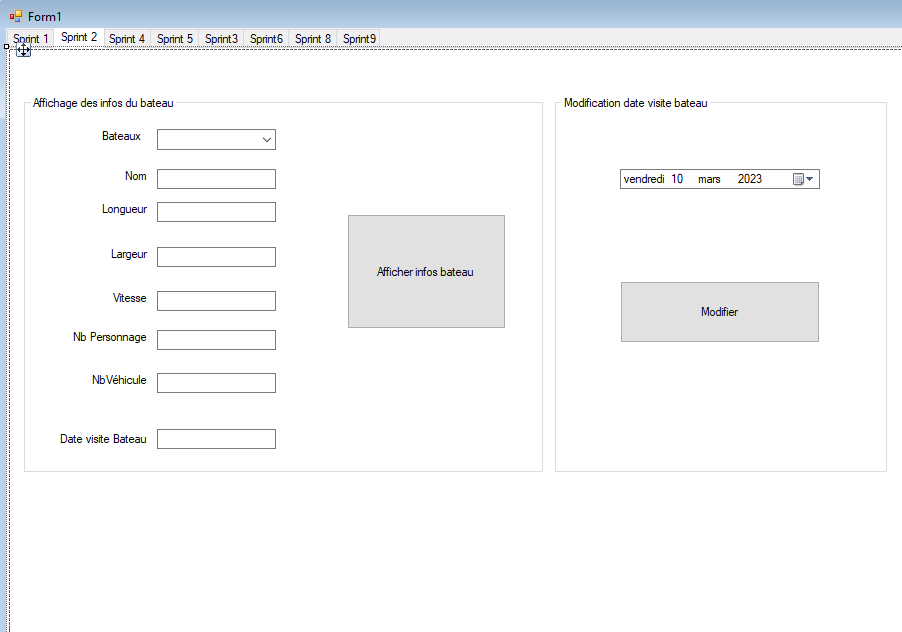Focus the Nb Personnage text box
Viewport: 902px width, 632px height.
[x=216, y=340]
